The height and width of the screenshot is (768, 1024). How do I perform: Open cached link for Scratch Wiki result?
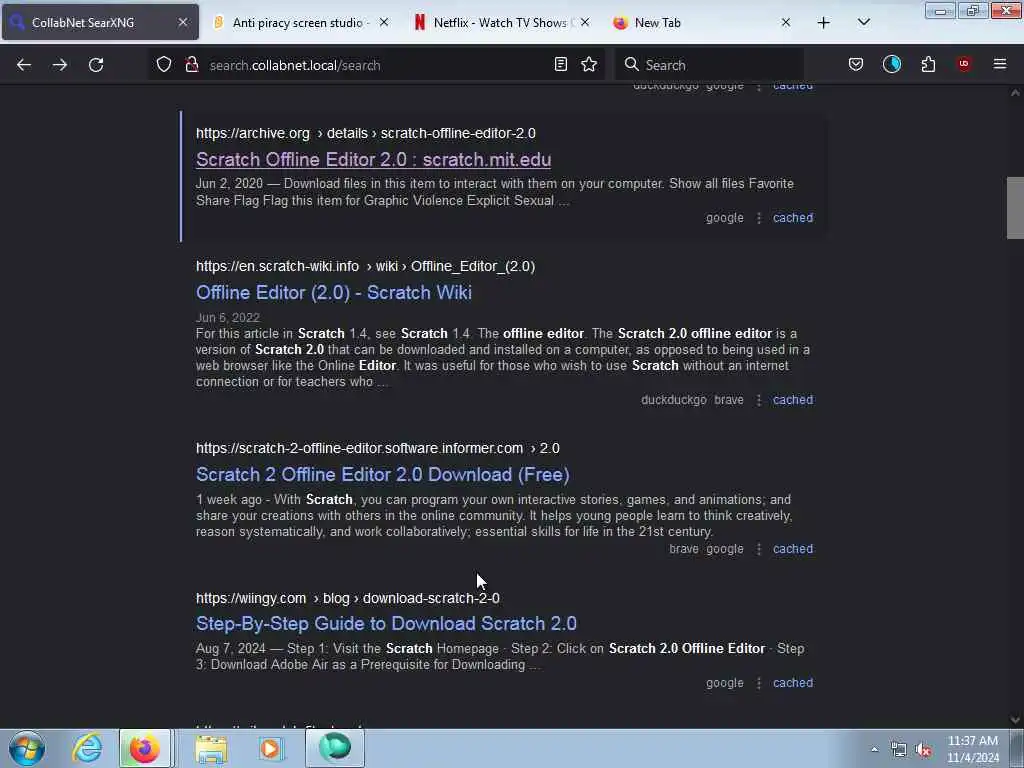pyautogui.click(x=793, y=400)
